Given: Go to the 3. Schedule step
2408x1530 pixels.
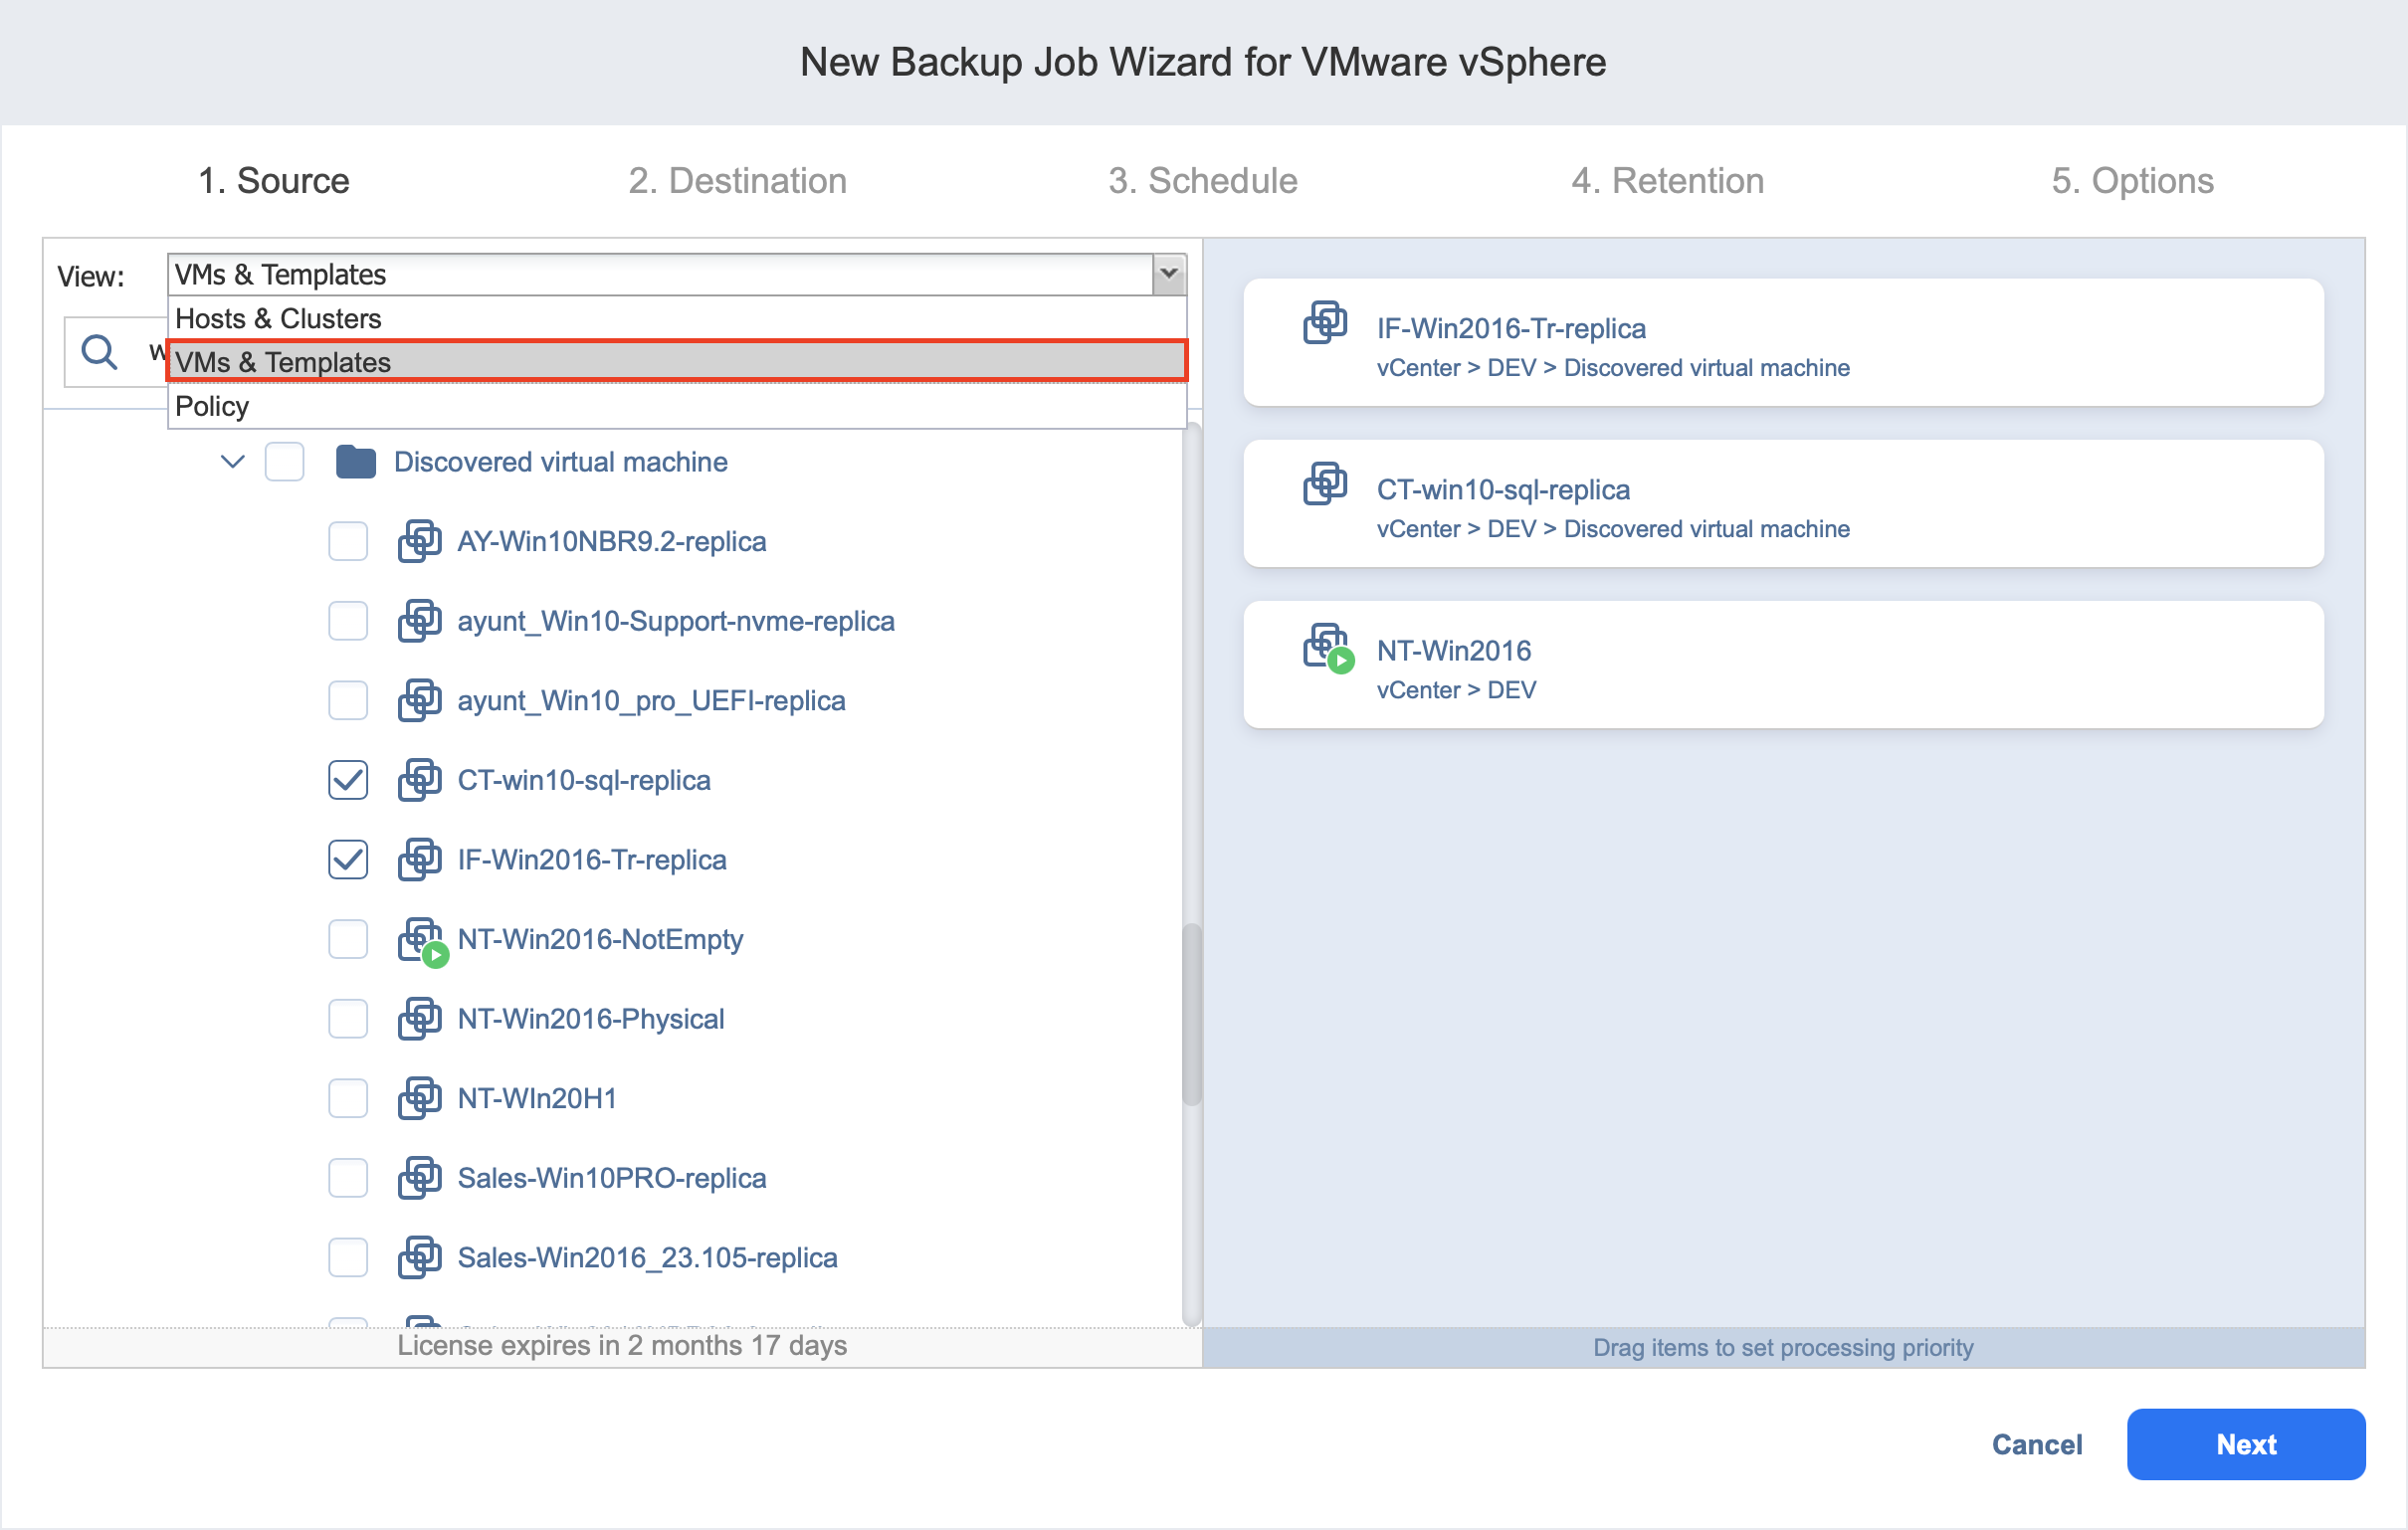Looking at the screenshot, I should click(x=1202, y=181).
